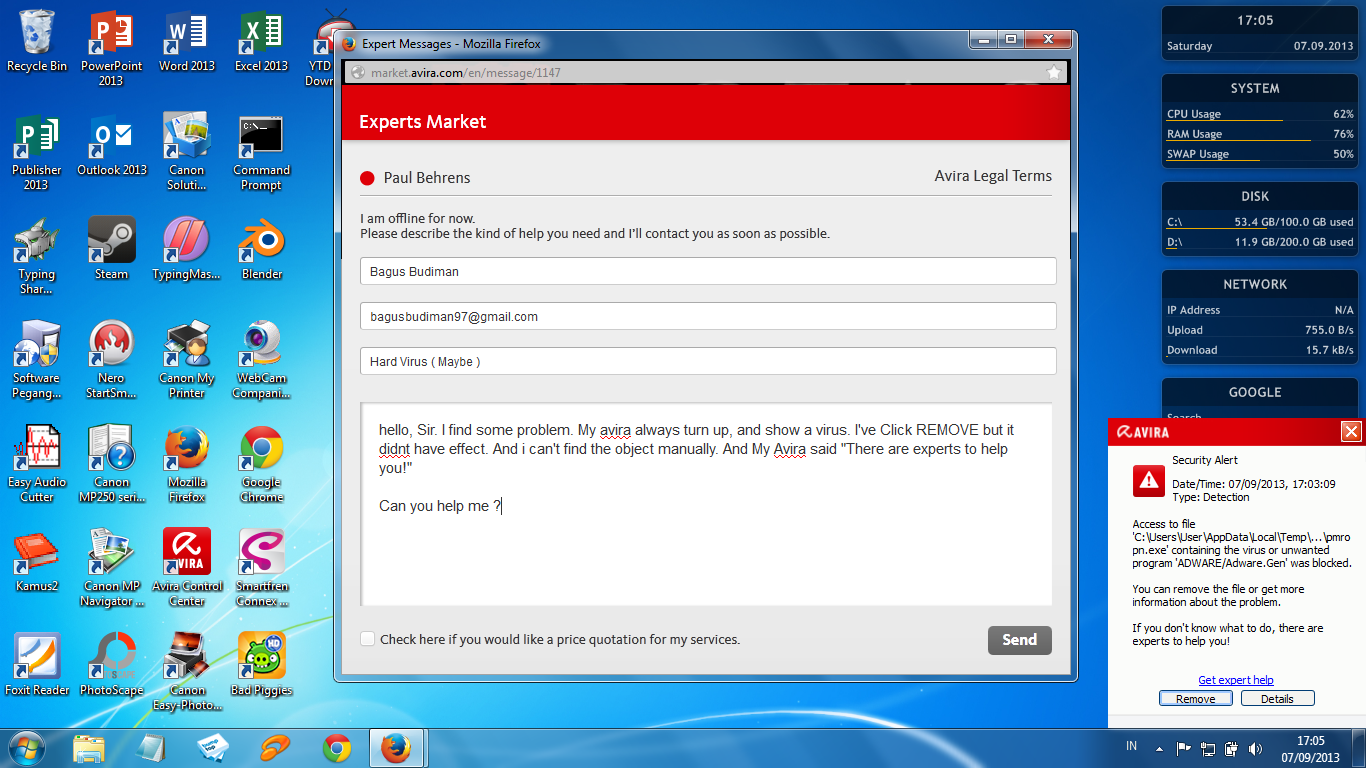Open Easy Audio Cutter shortcut
This screenshot has width=1366, height=768.
pos(37,465)
